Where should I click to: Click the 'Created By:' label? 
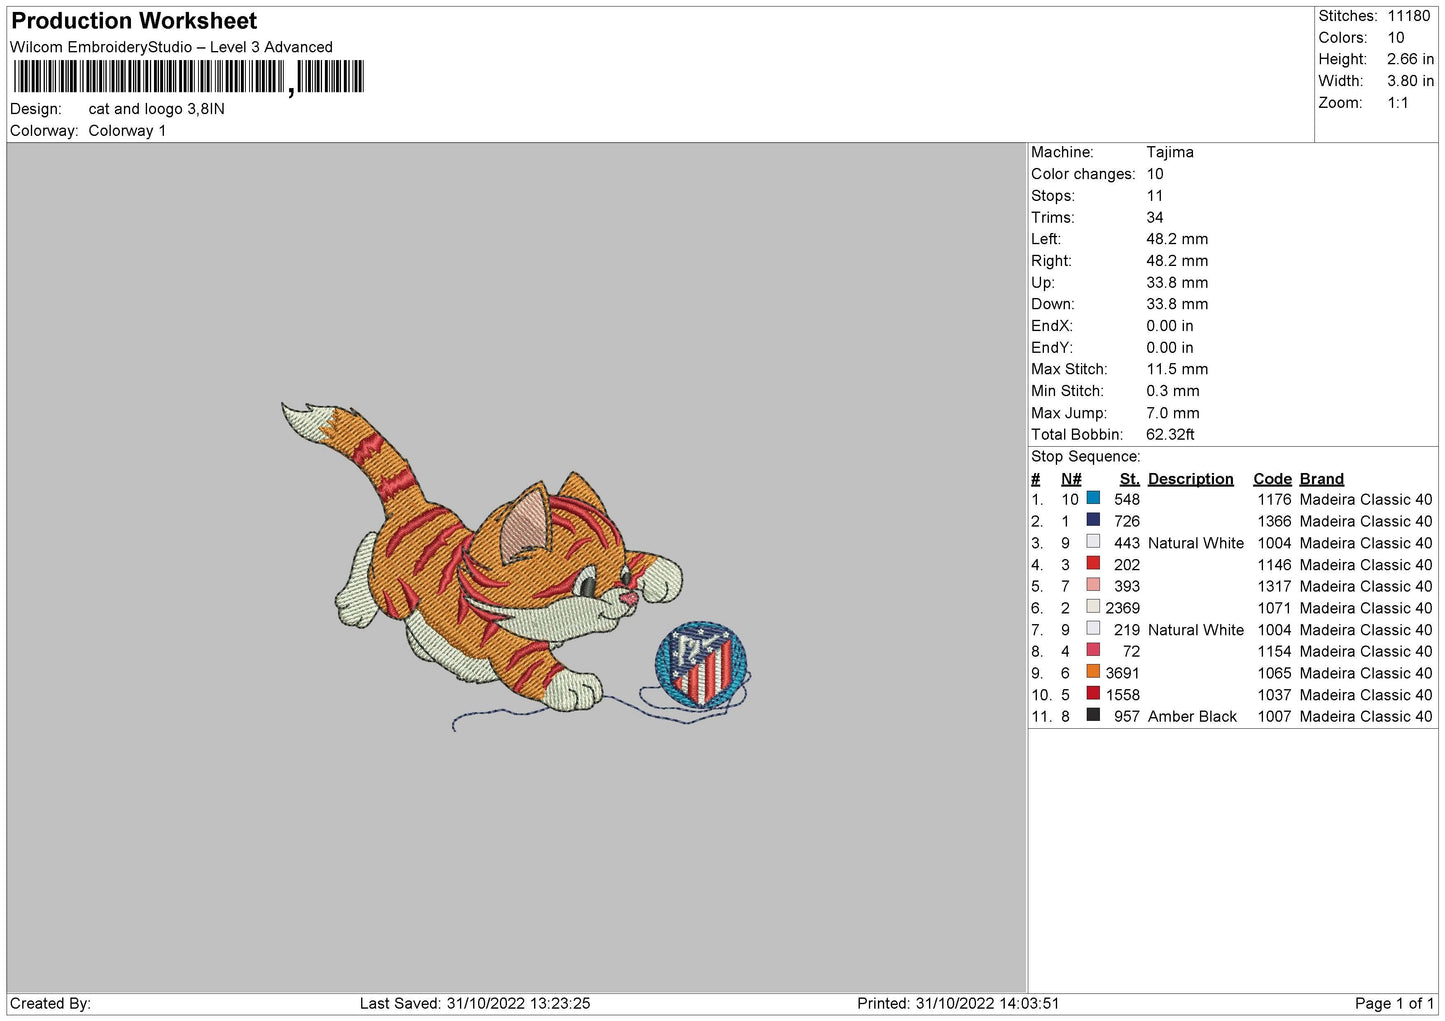click(x=50, y=1003)
